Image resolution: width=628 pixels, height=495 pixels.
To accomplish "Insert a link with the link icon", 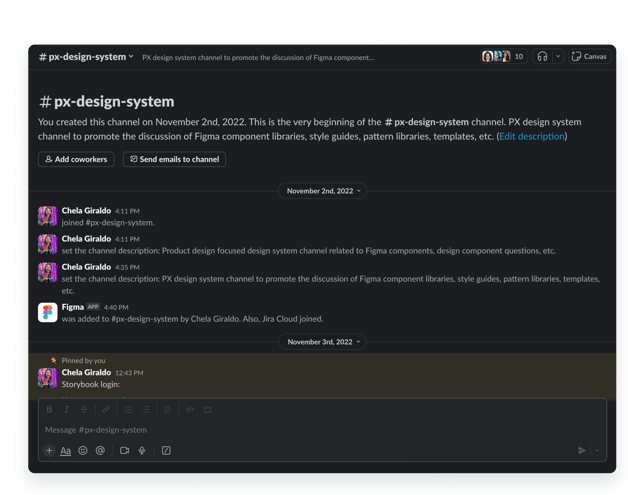I will tap(106, 409).
